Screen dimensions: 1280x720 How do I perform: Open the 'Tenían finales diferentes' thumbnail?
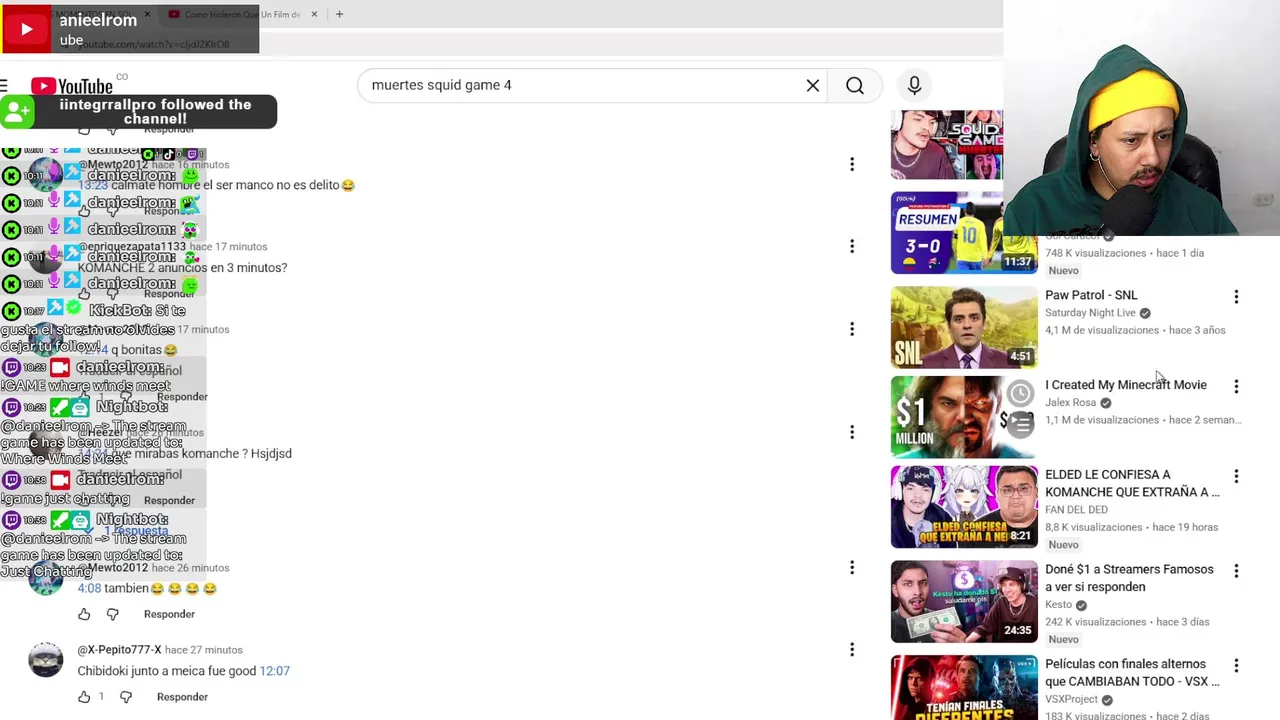[x=964, y=687]
